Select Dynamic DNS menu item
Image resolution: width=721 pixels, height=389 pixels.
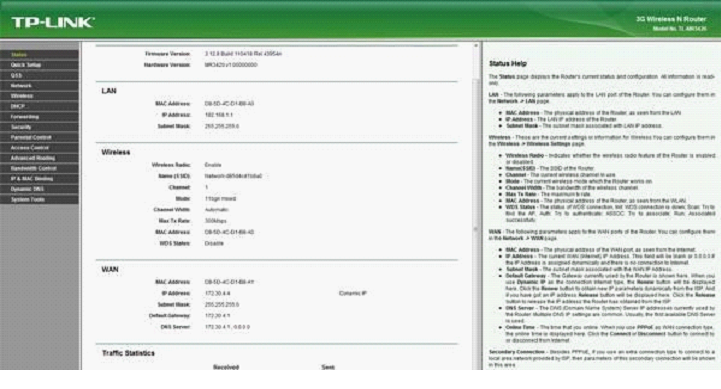39,189
